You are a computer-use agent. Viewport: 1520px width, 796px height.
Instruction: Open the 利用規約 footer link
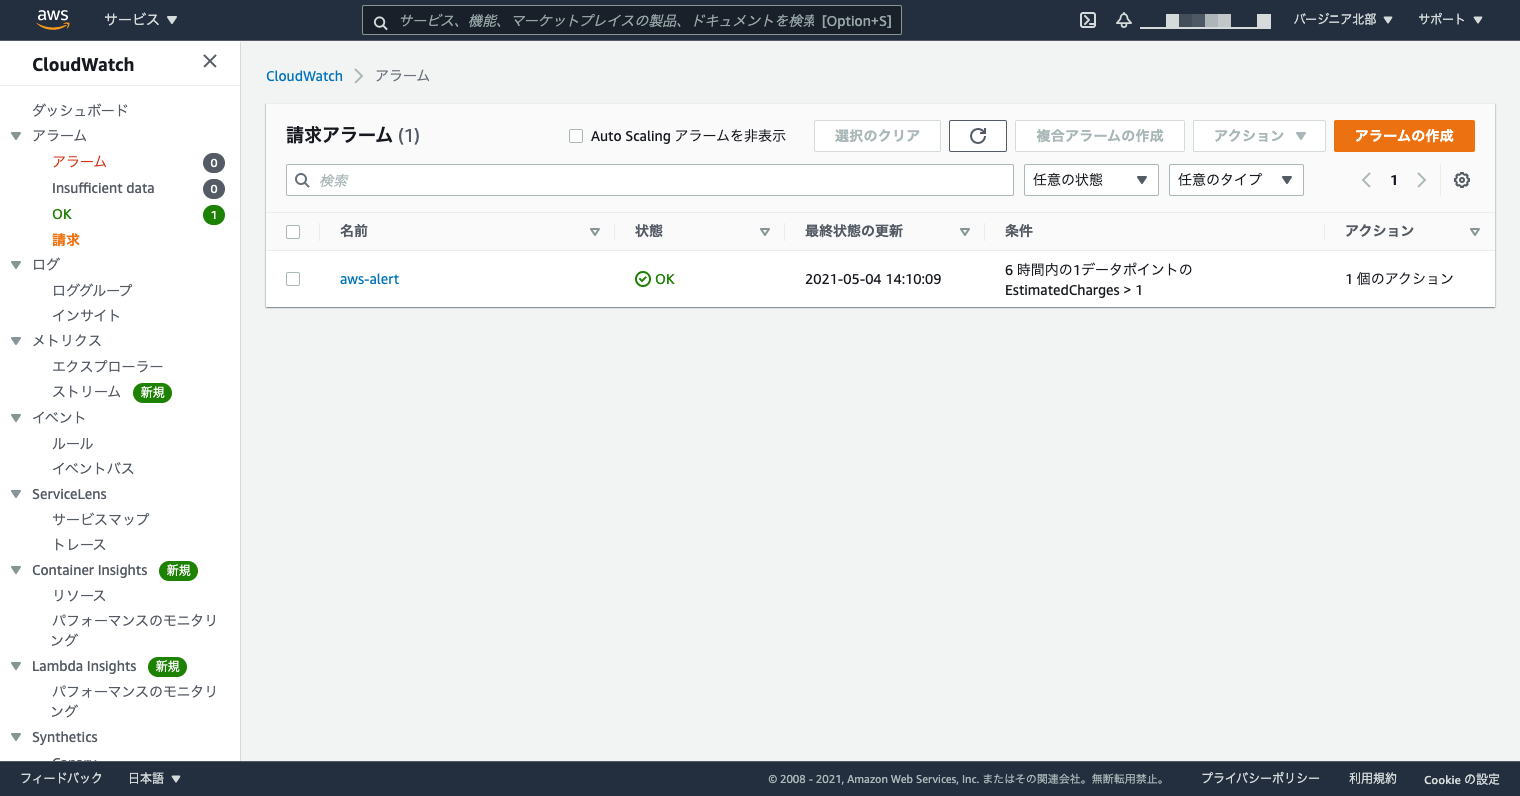(x=1373, y=778)
